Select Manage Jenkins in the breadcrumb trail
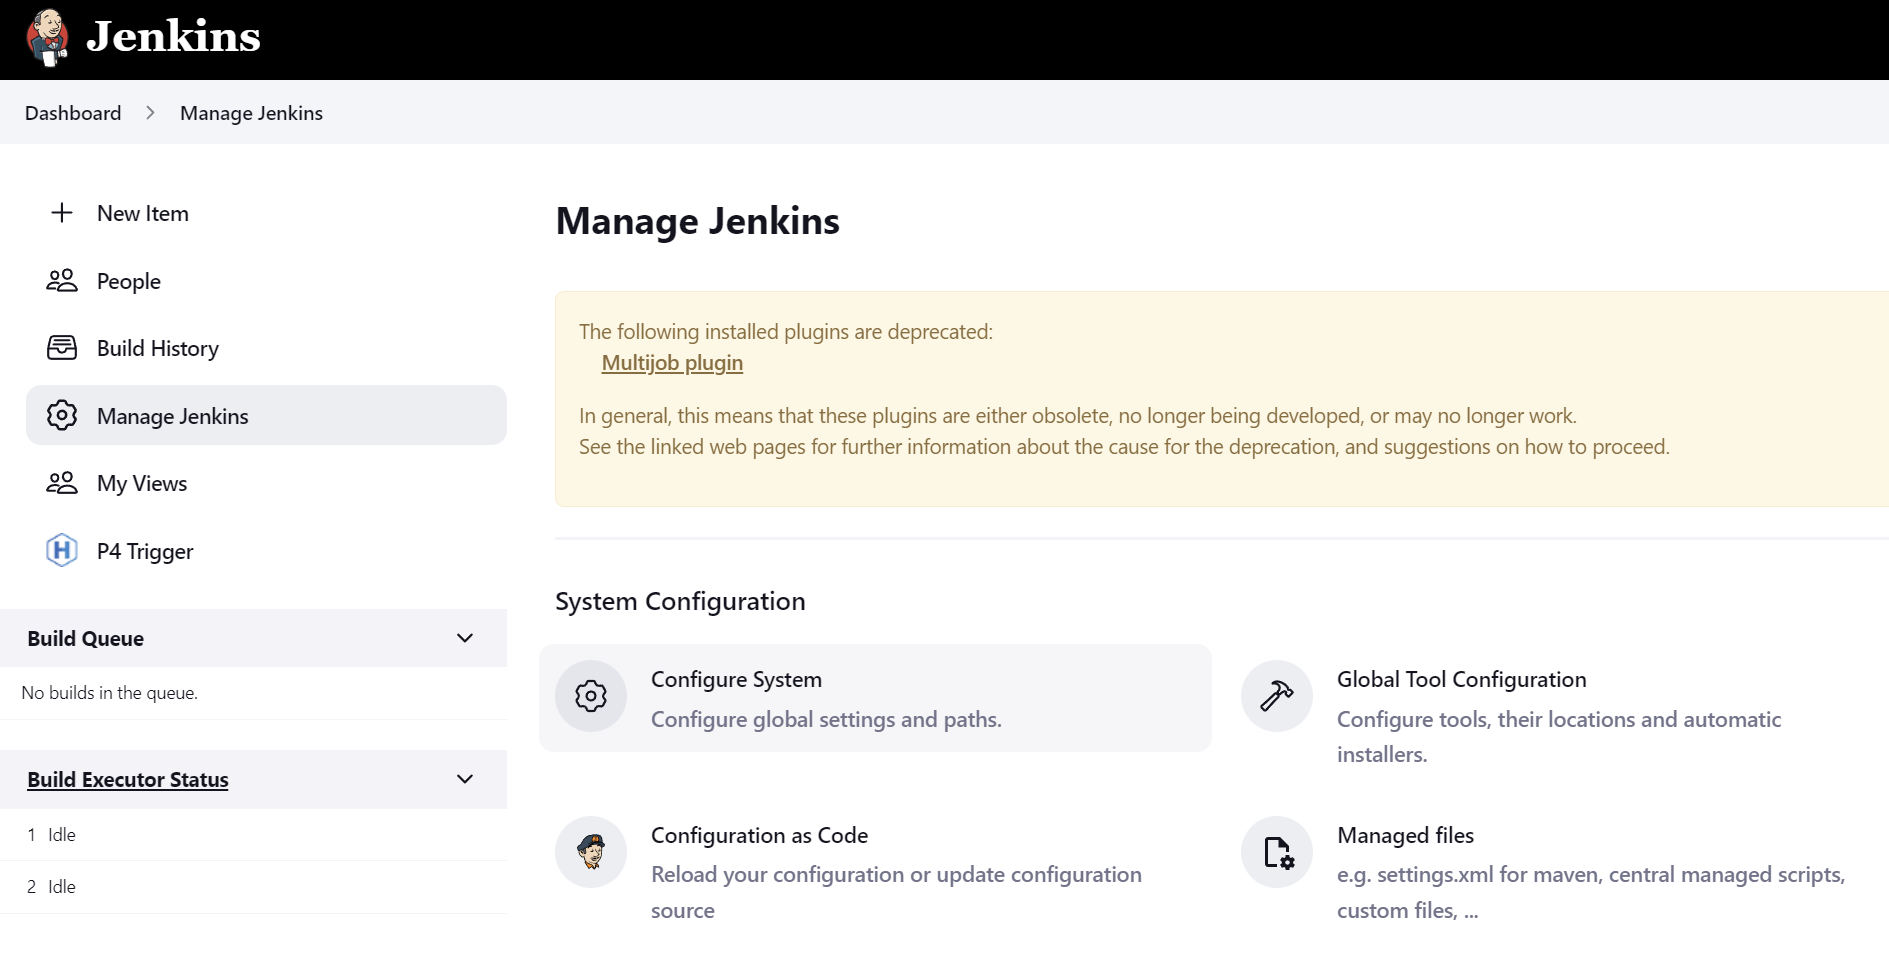 [251, 113]
